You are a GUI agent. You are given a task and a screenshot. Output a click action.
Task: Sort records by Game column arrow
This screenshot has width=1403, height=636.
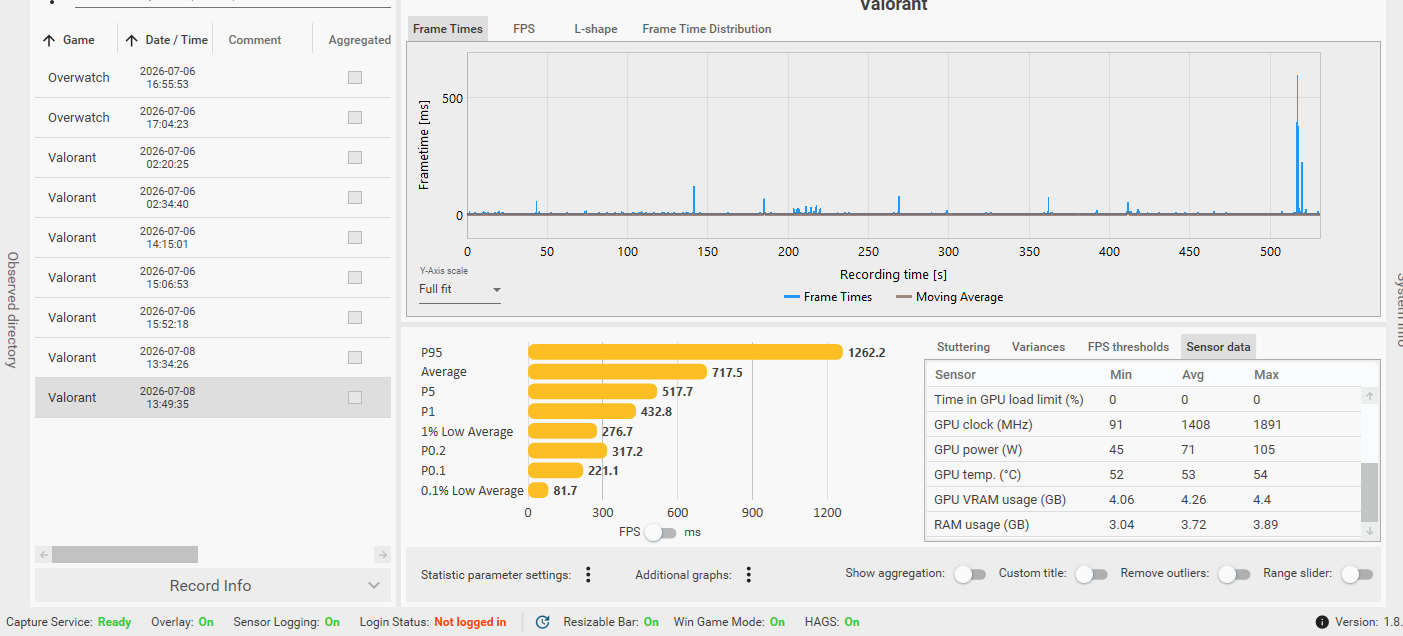(x=48, y=40)
